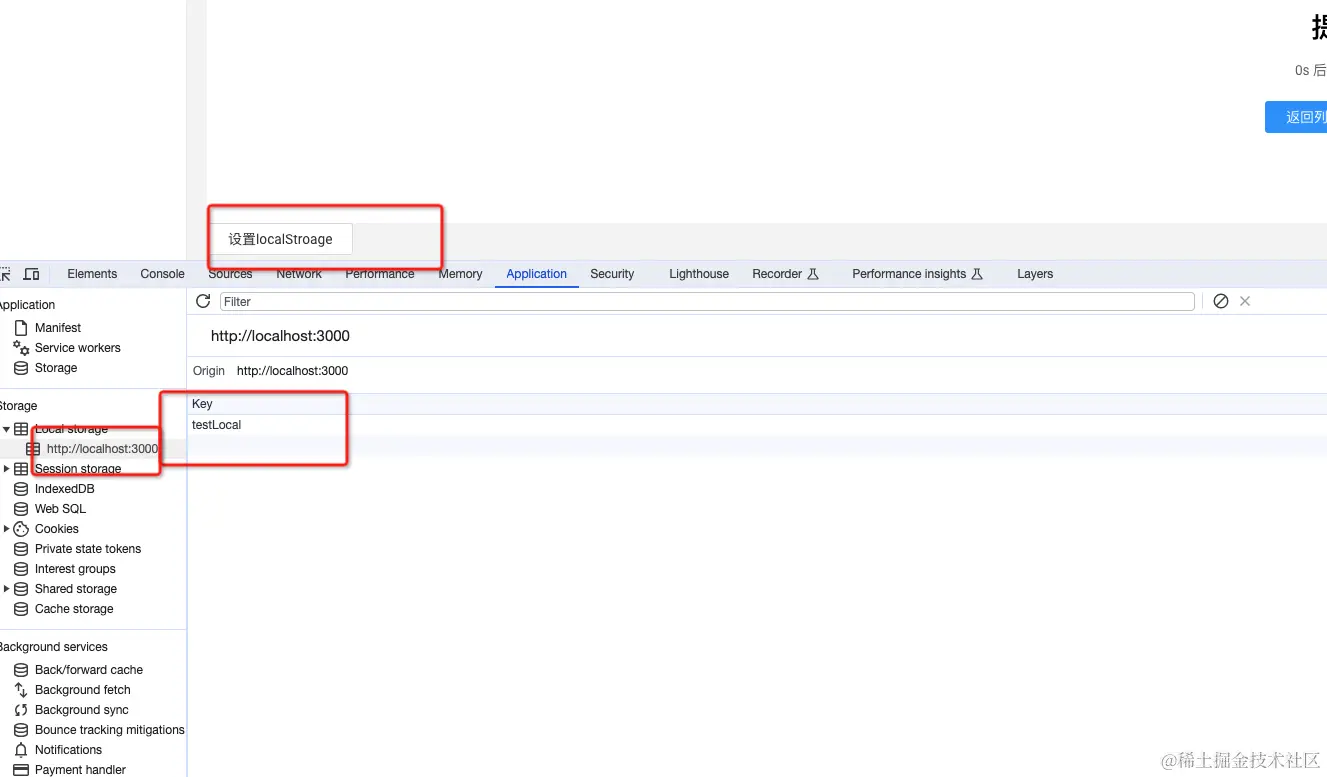Viewport: 1327px width, 777px height.
Task: Go to the Security tab
Action: tap(612, 274)
